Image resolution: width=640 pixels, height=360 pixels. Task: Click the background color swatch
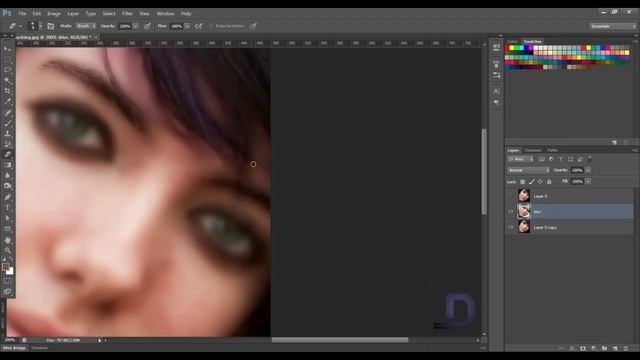tap(11, 271)
